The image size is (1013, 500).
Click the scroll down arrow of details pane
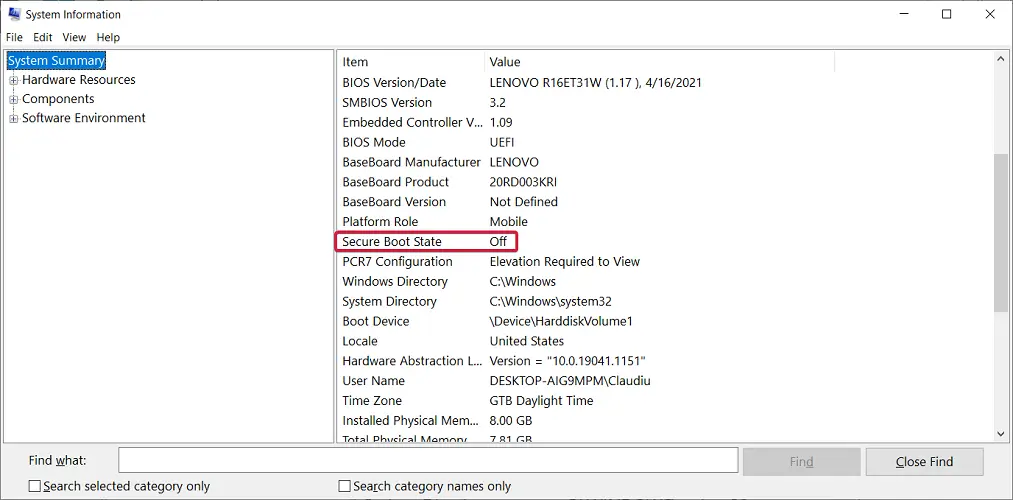[x=1001, y=433]
